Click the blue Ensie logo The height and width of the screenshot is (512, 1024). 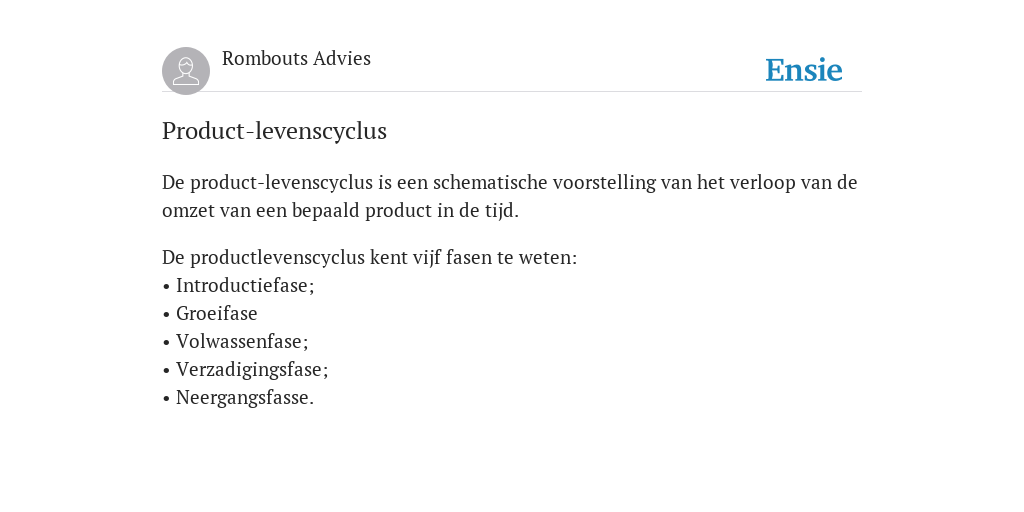pos(804,70)
